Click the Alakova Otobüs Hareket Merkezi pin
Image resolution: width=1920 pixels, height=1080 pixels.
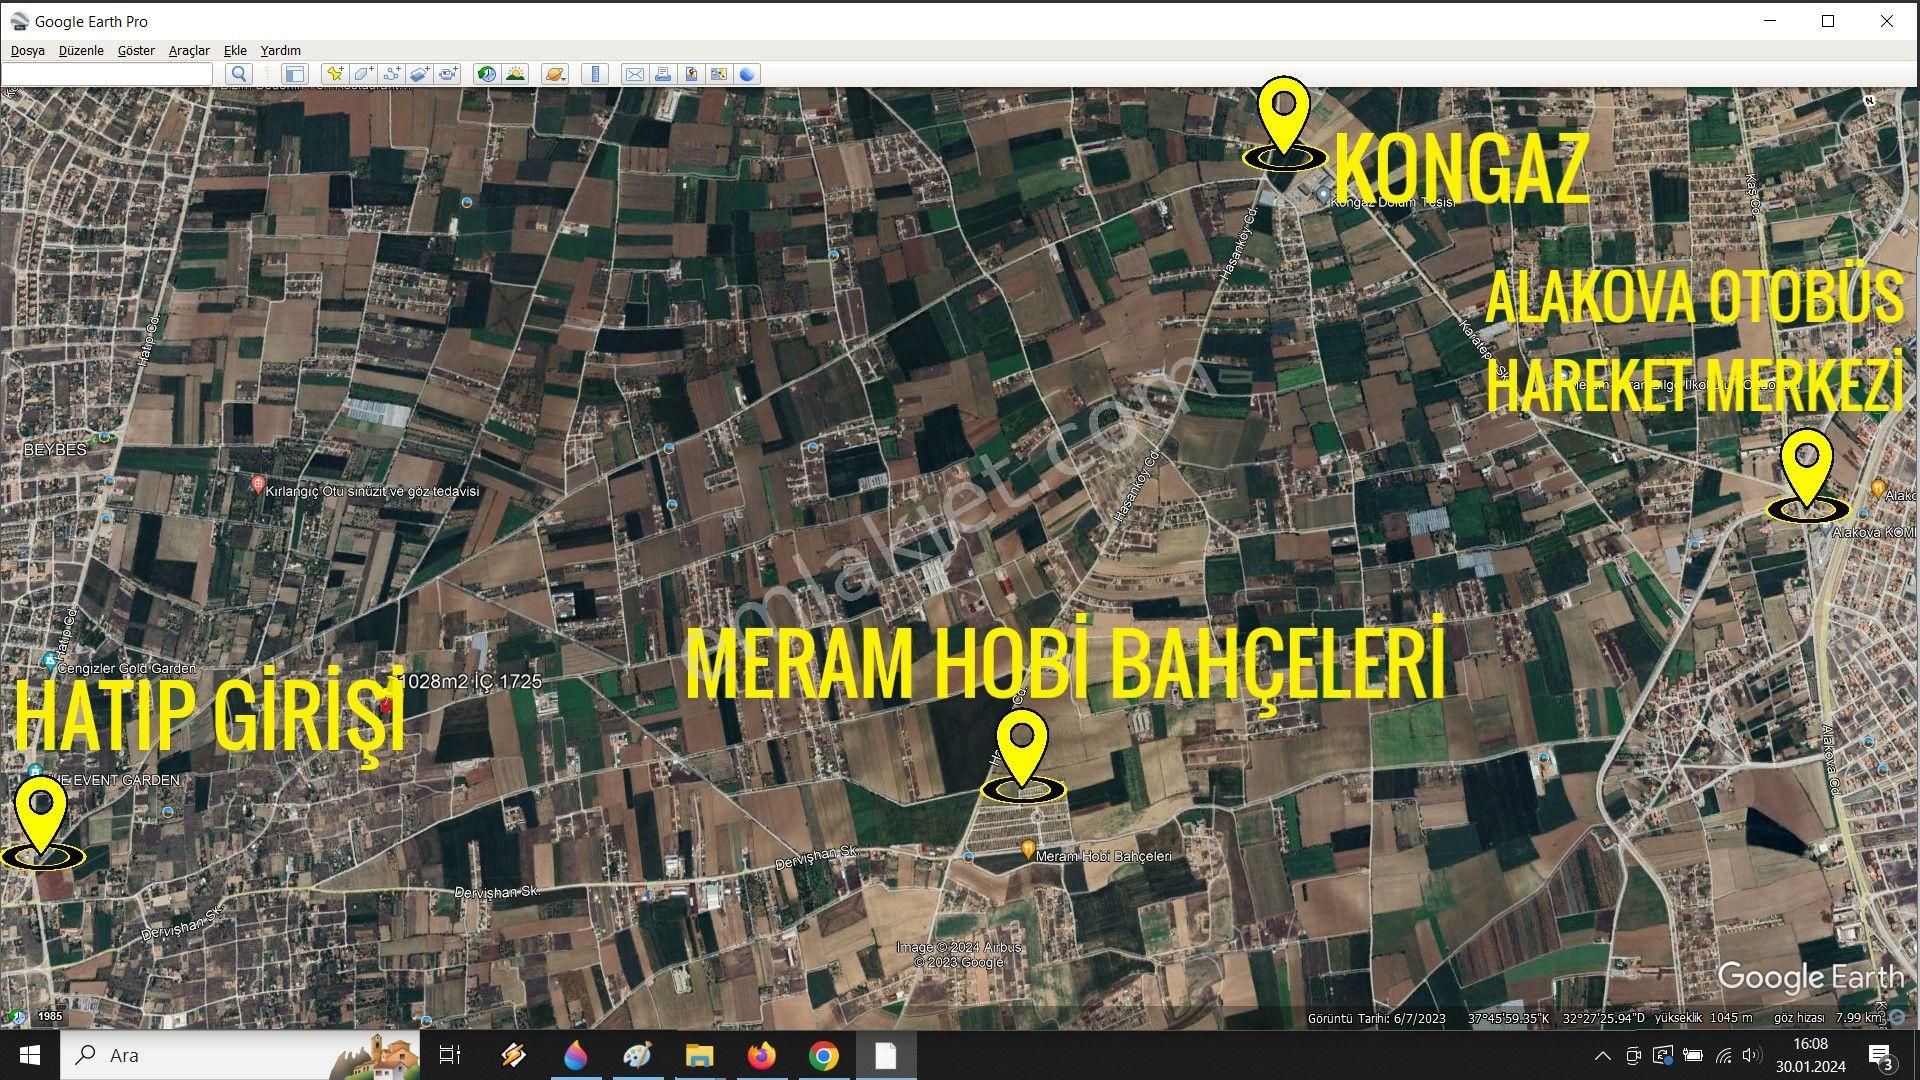click(x=1806, y=475)
